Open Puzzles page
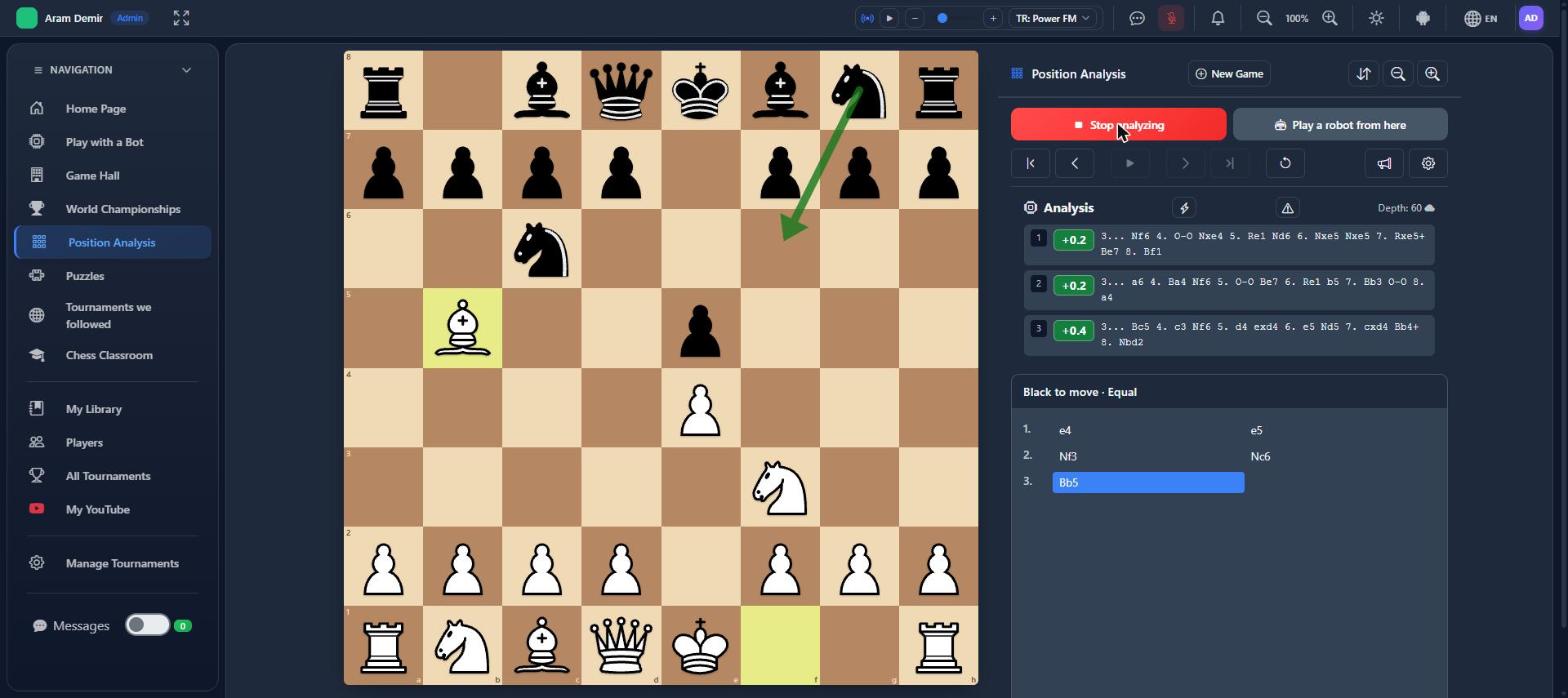The width and height of the screenshot is (1568, 698). pos(112,276)
